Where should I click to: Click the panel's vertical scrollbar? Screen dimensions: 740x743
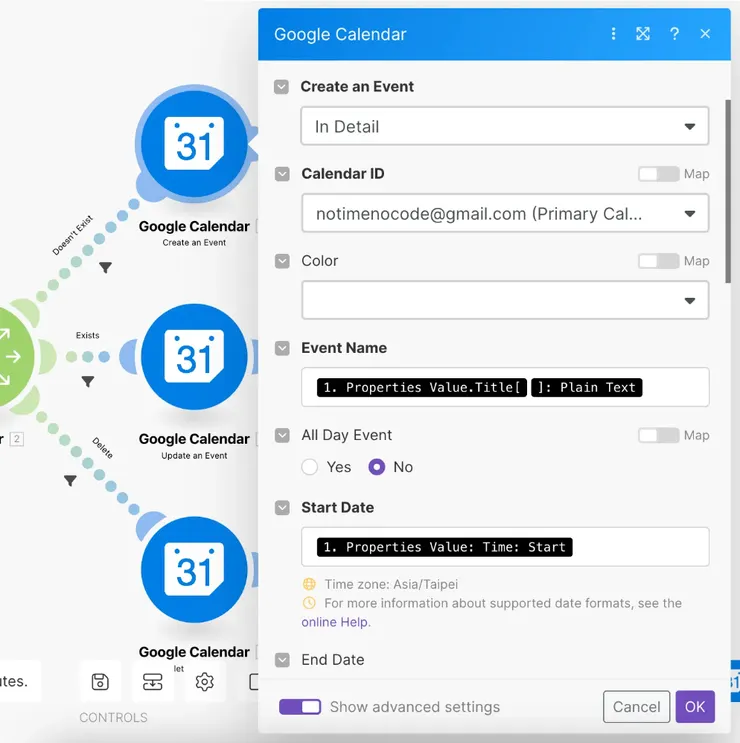728,191
